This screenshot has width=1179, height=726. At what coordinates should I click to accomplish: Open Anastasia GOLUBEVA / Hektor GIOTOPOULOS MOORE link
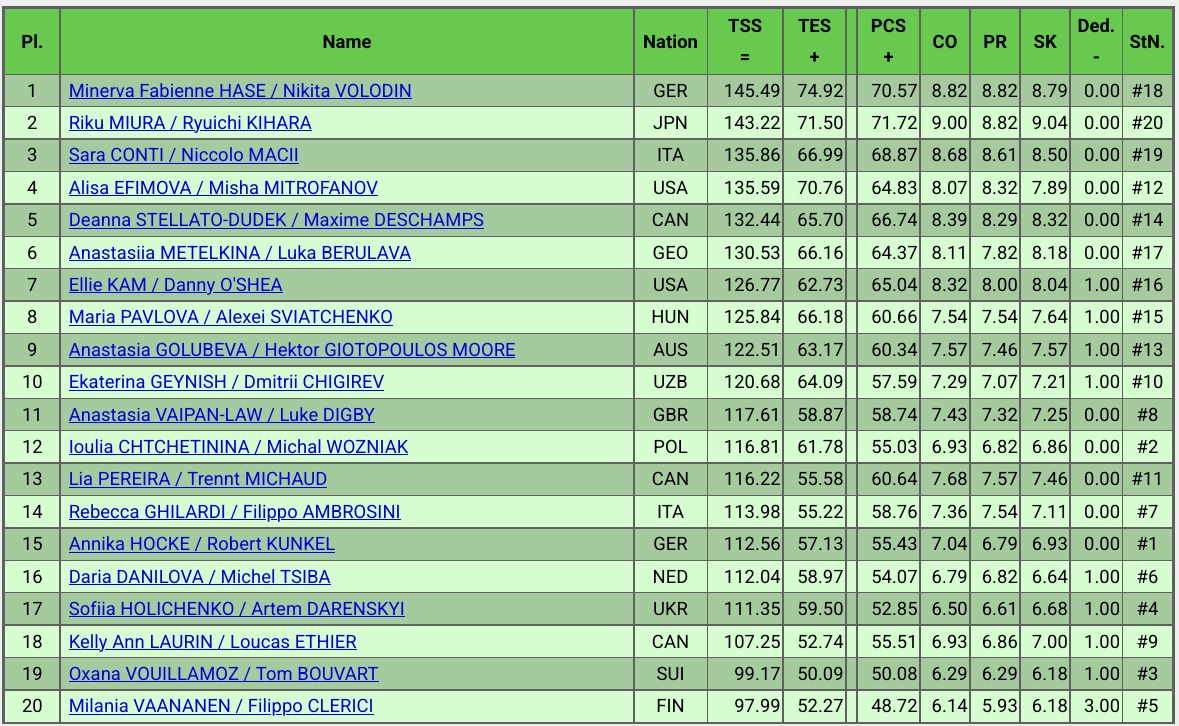click(292, 350)
